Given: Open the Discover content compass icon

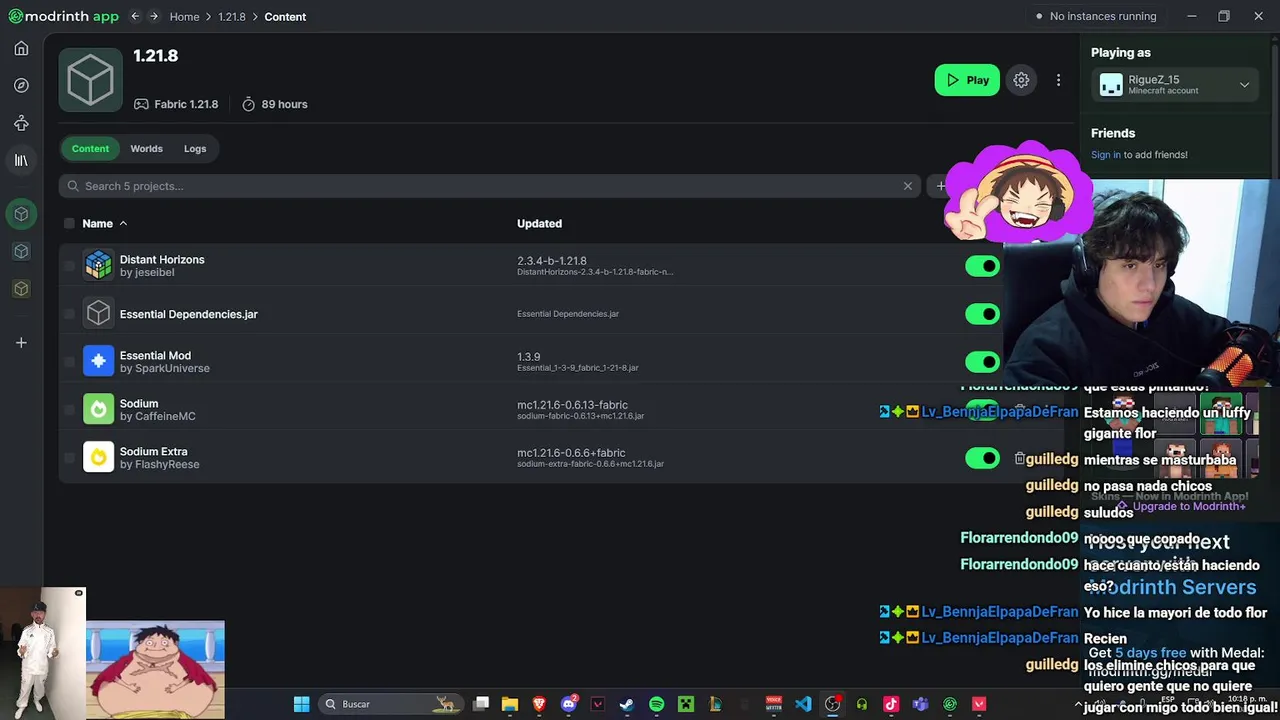Looking at the screenshot, I should 21,86.
